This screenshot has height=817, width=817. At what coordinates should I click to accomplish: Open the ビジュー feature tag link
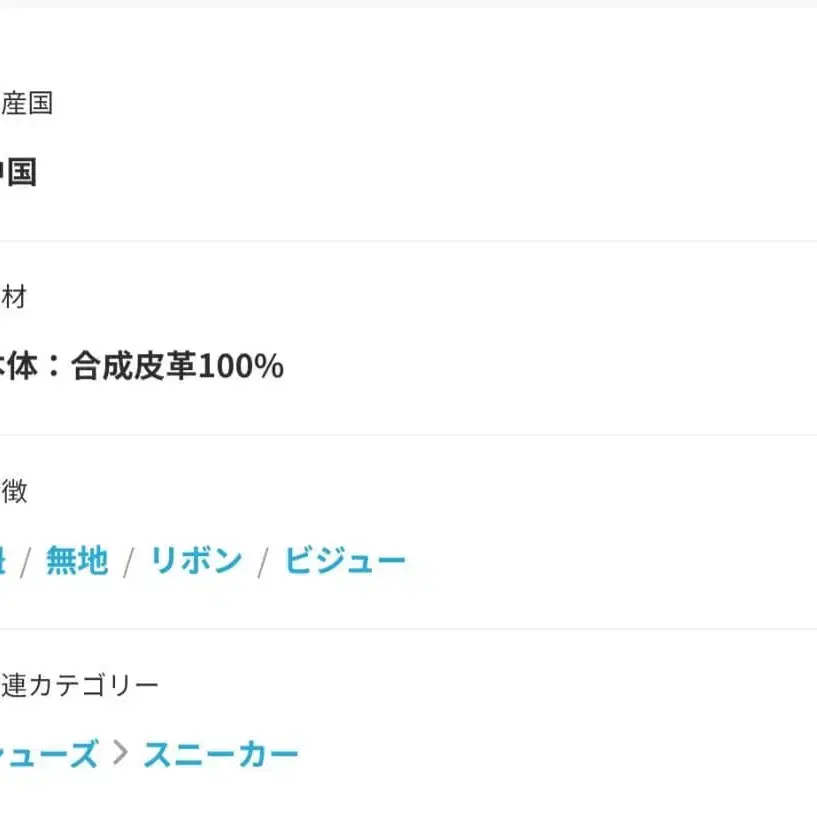pyautogui.click(x=345, y=560)
